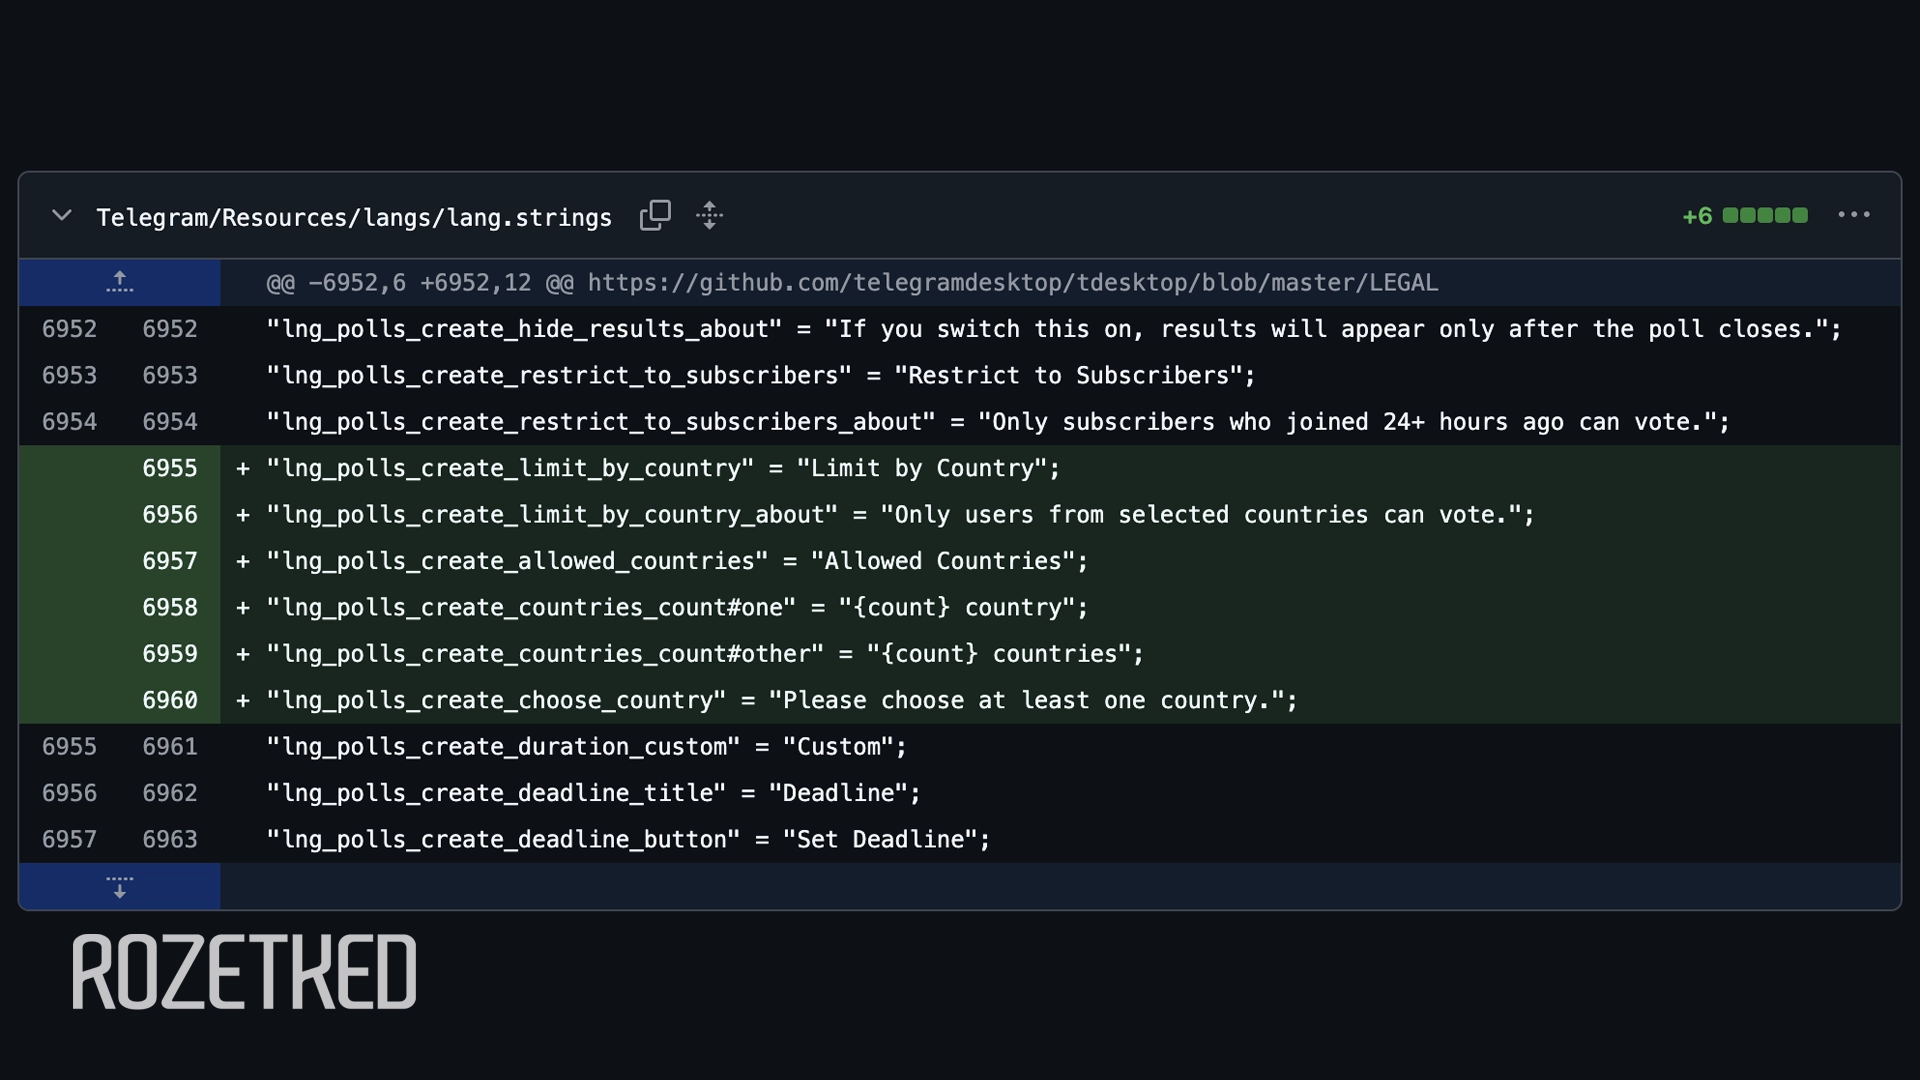Click the ROZETKED watermark logo
The image size is (1920, 1080).
pos(244,972)
